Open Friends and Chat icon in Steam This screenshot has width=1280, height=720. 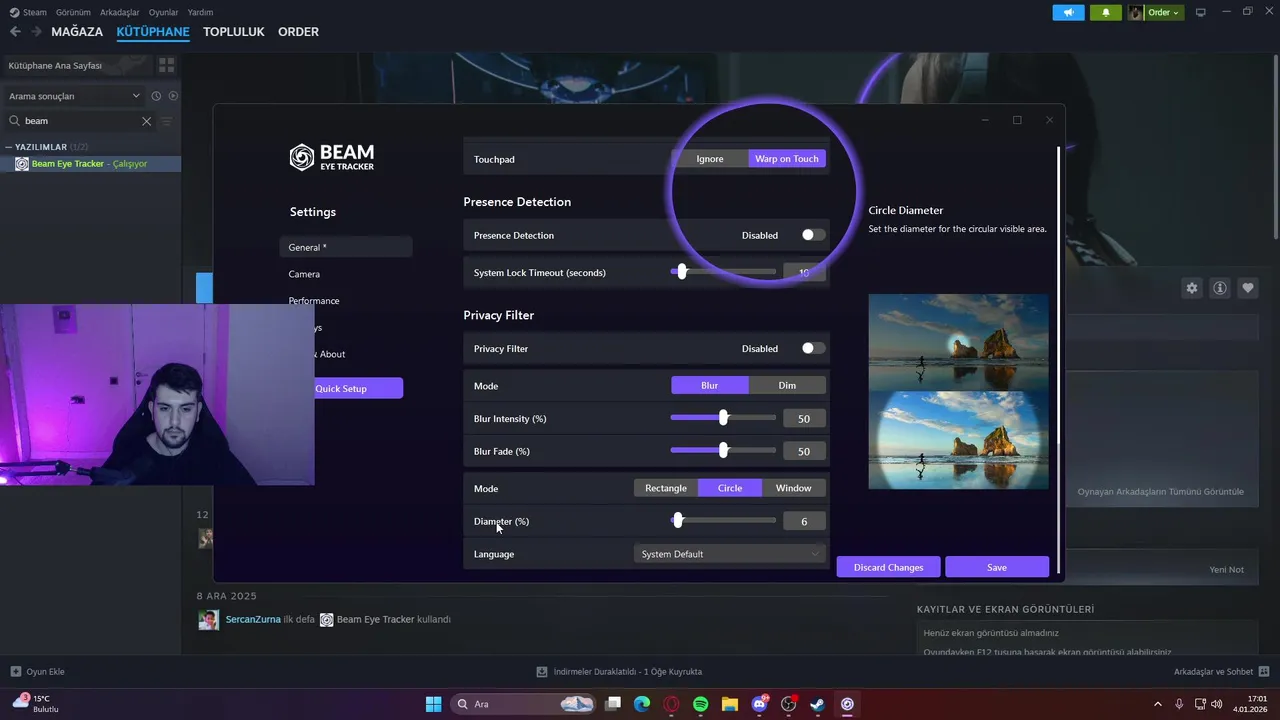(1264, 672)
